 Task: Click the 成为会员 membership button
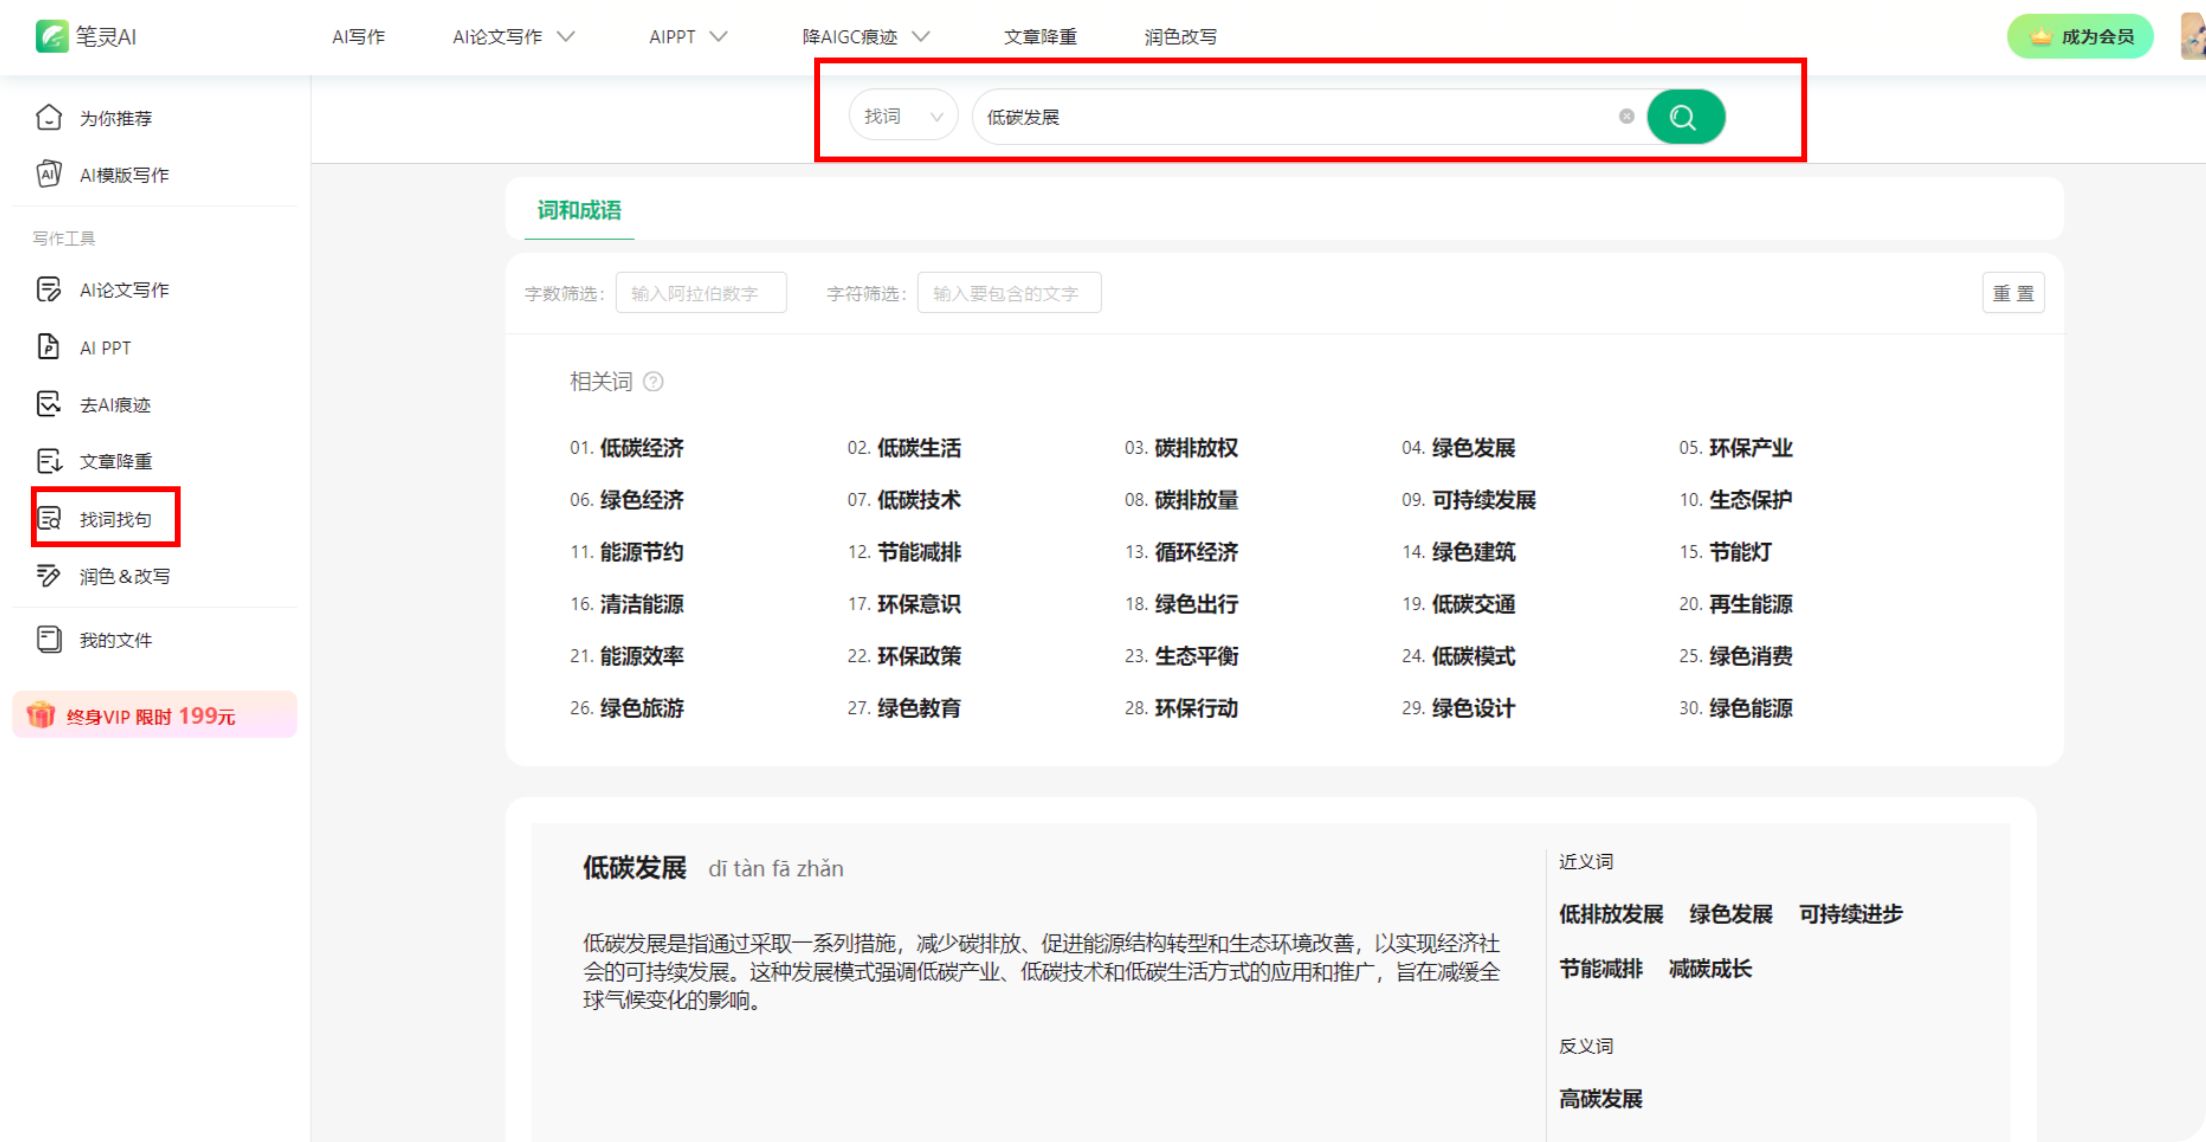click(2080, 37)
